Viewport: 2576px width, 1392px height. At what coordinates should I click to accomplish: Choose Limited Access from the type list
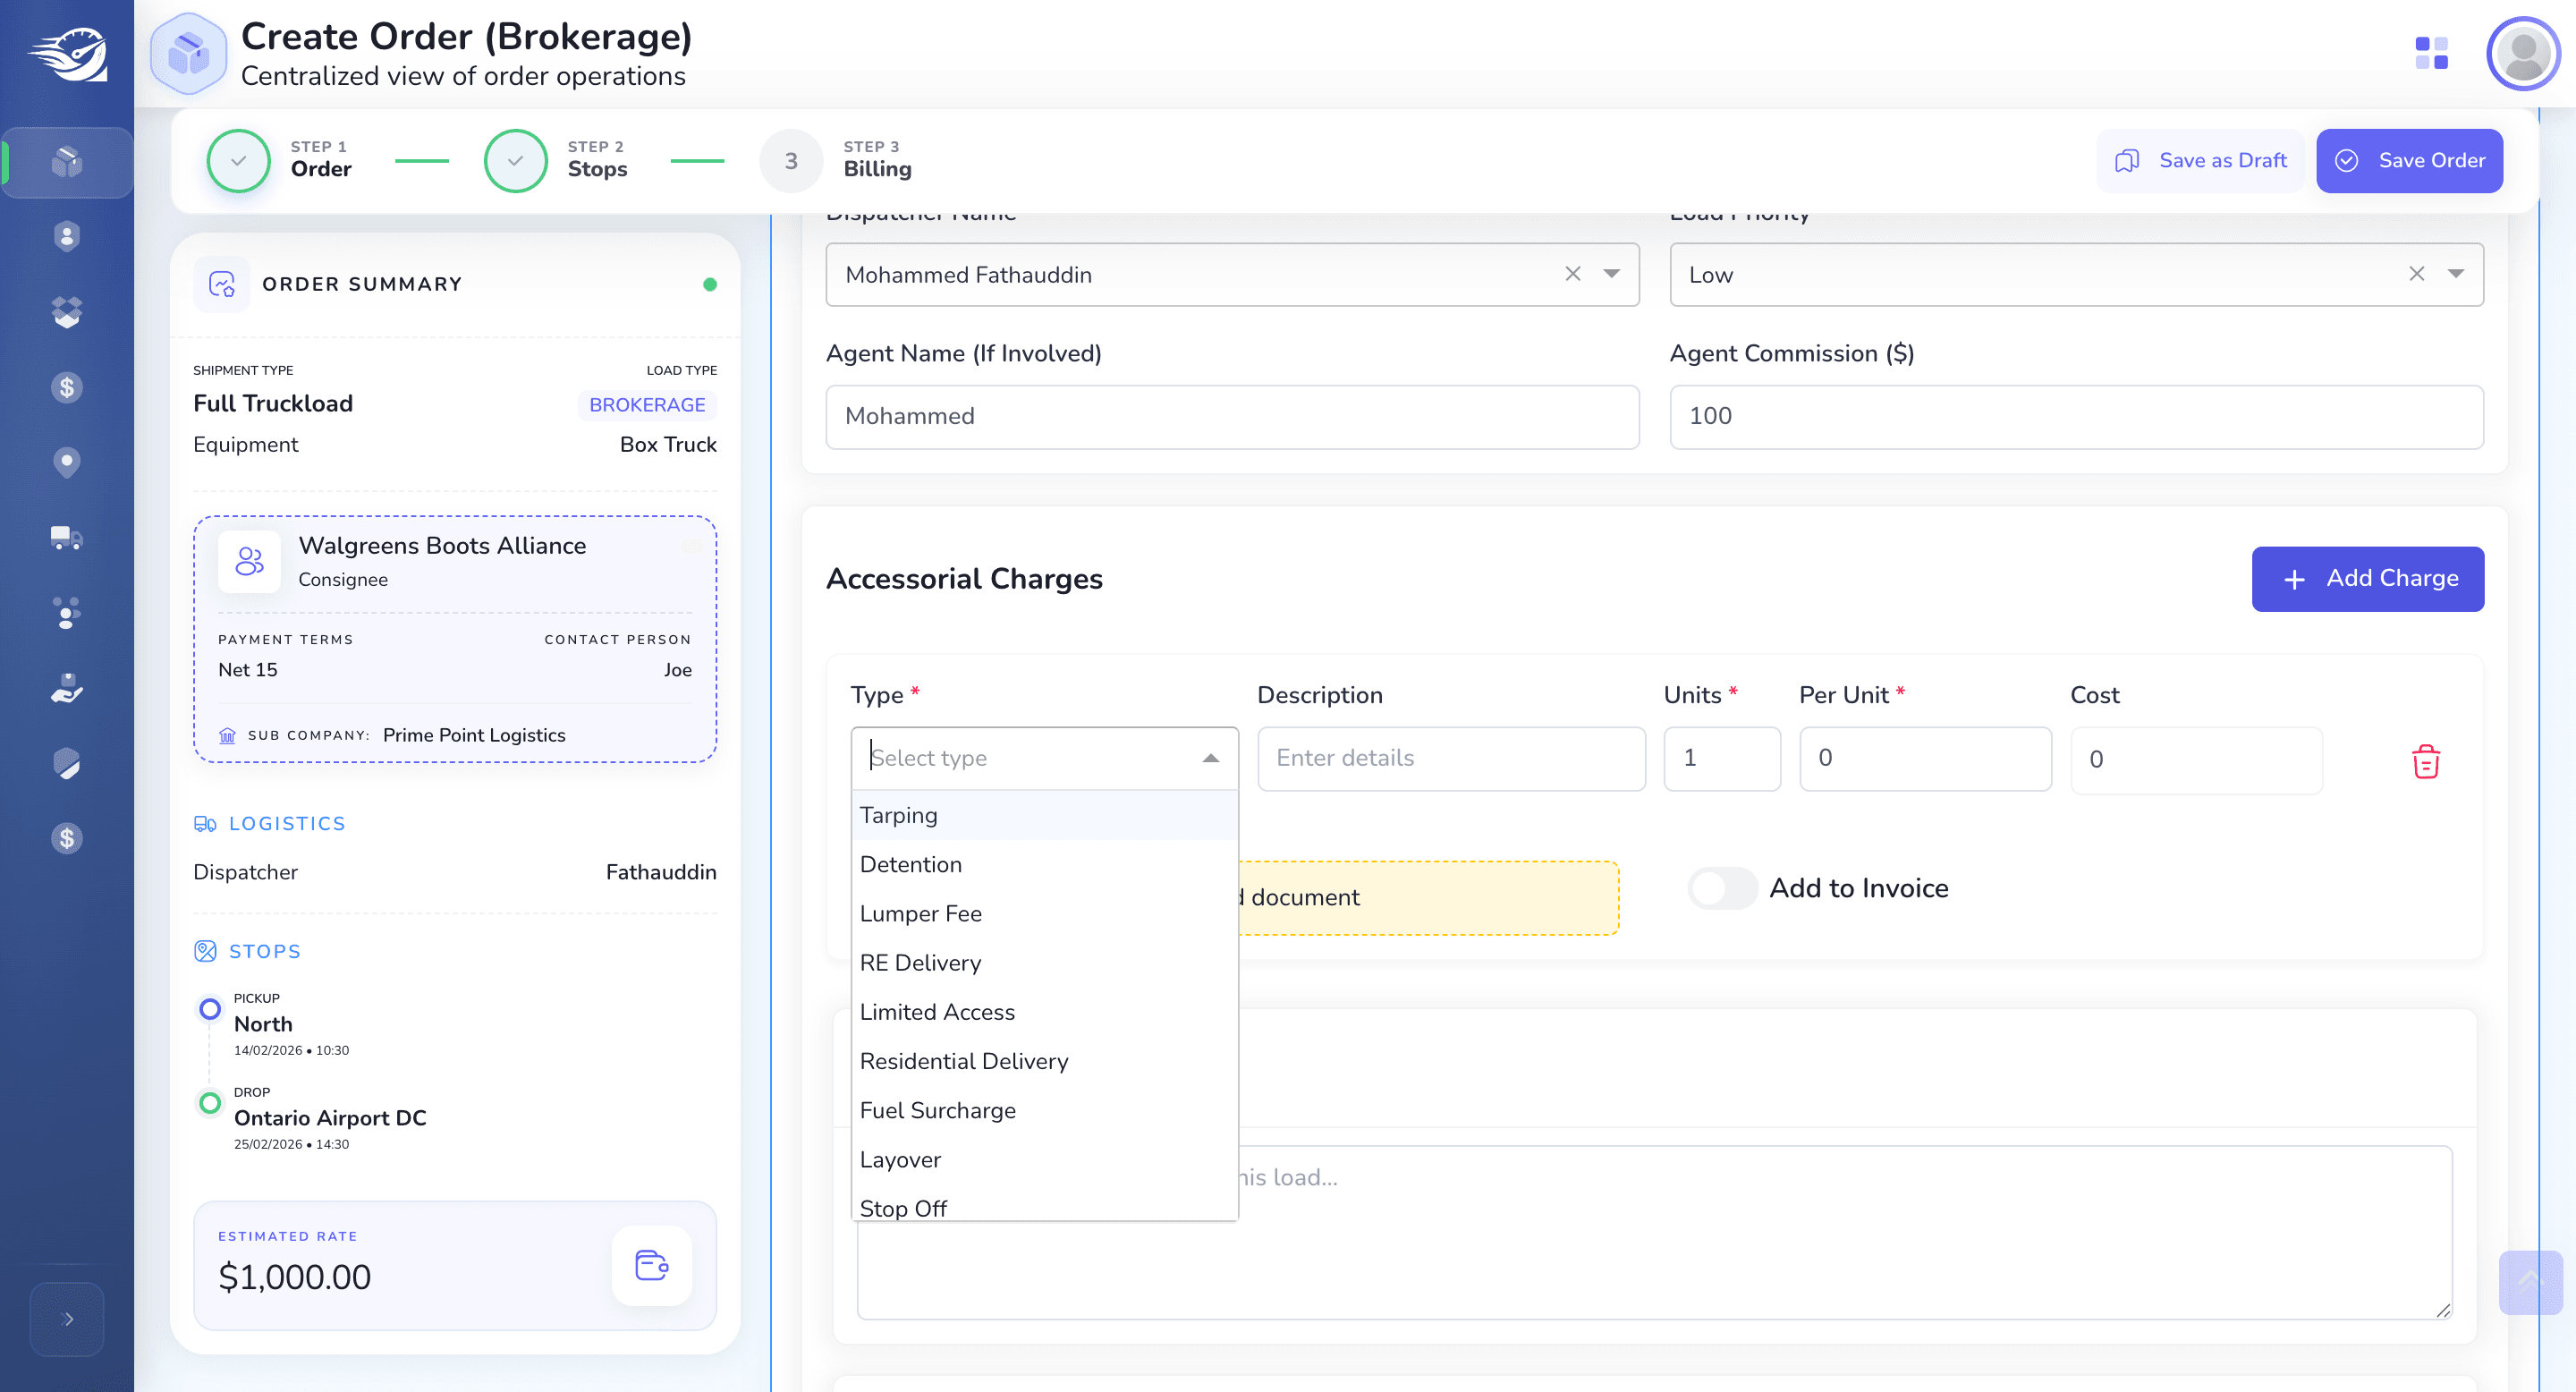point(1044,1011)
